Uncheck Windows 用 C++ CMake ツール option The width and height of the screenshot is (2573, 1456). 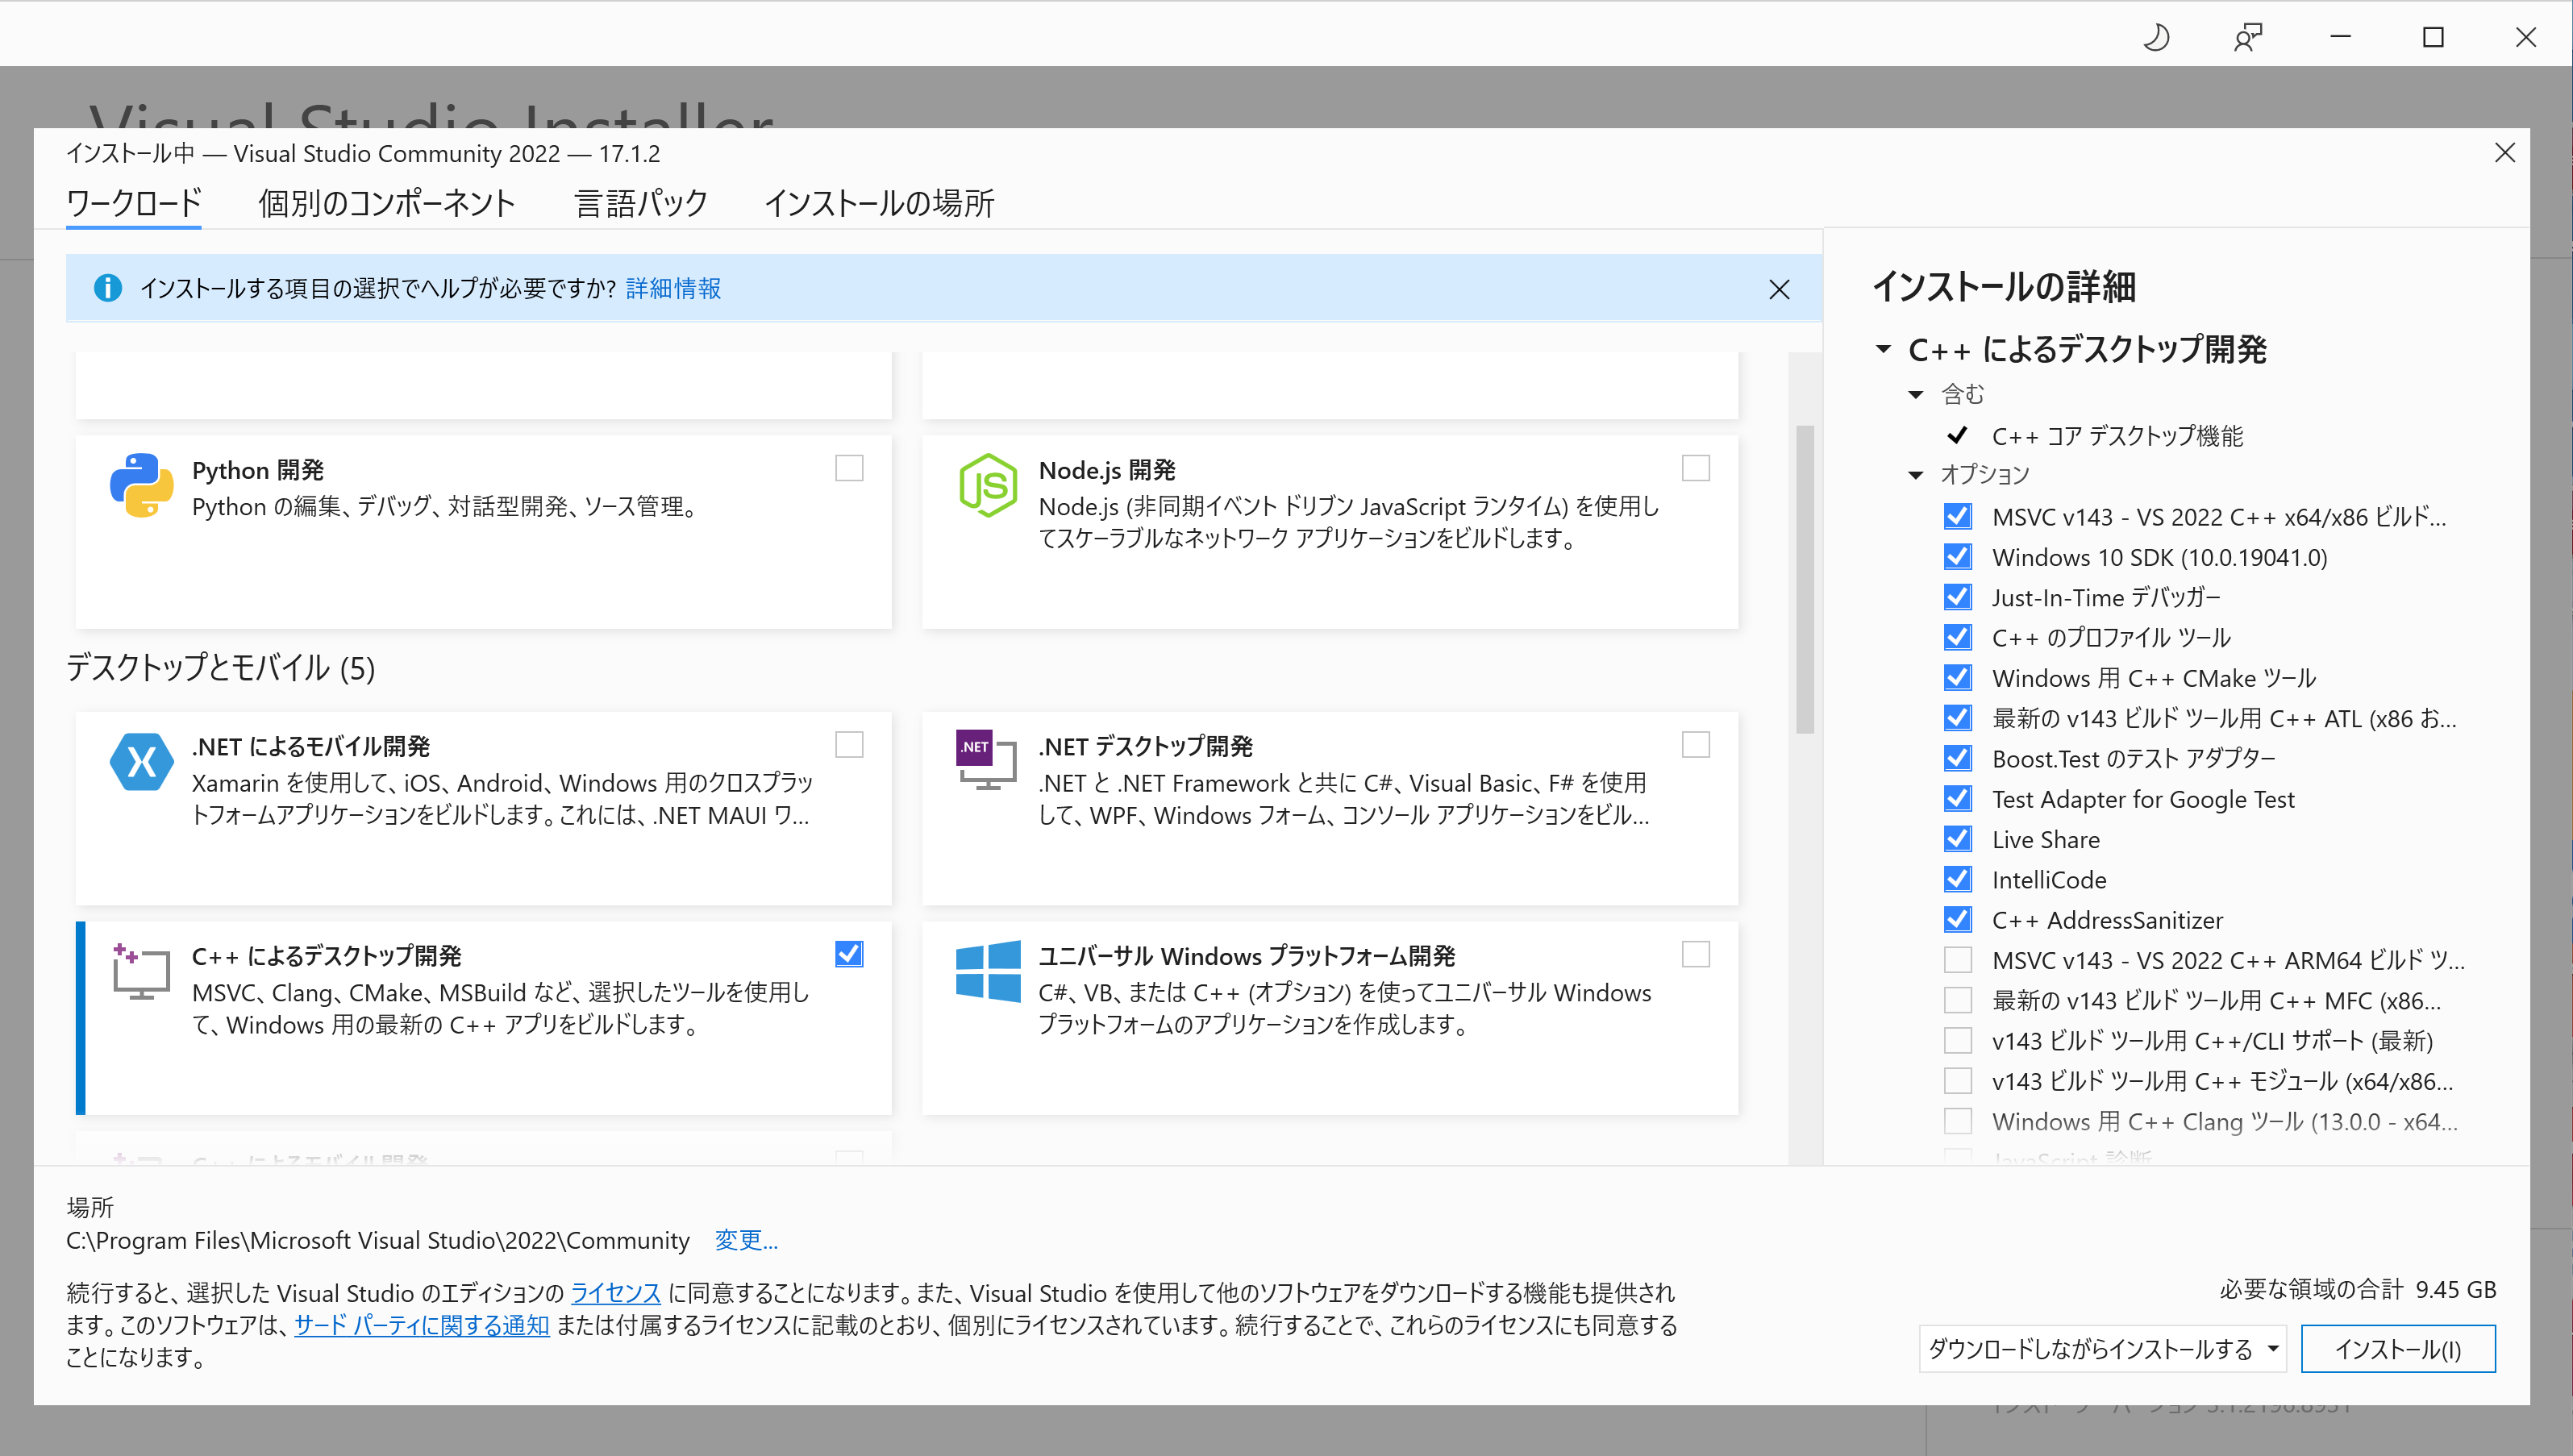[x=1958, y=677]
